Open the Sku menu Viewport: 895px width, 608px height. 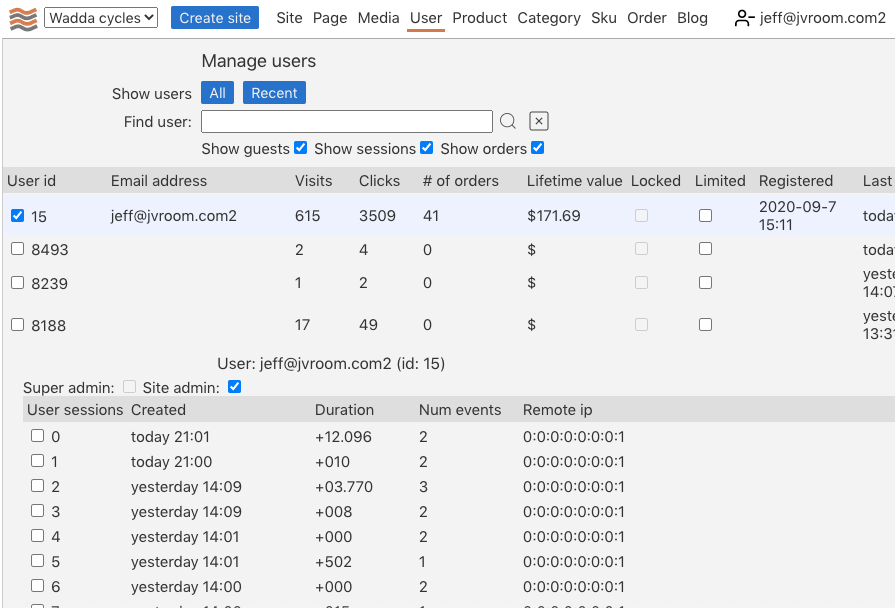[604, 18]
